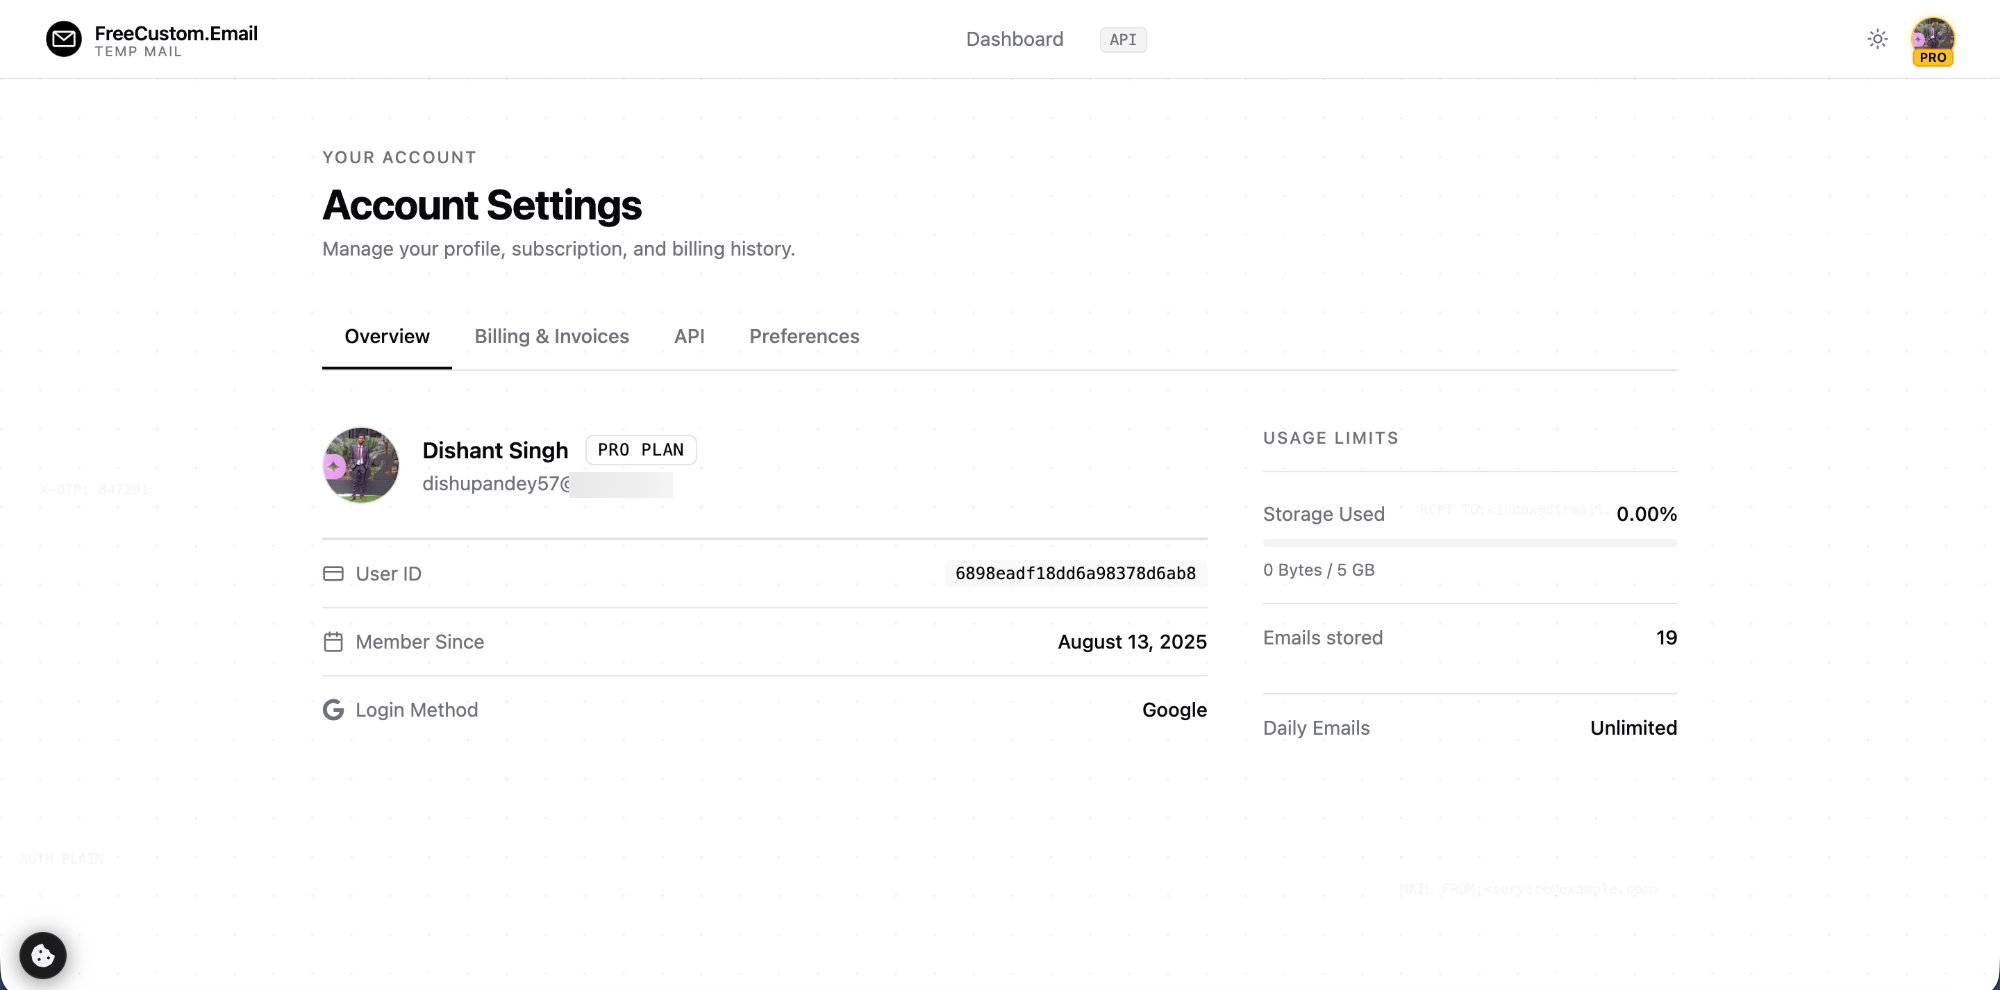Click the Member Since calendar icon
The width and height of the screenshot is (2000, 990).
click(x=333, y=642)
